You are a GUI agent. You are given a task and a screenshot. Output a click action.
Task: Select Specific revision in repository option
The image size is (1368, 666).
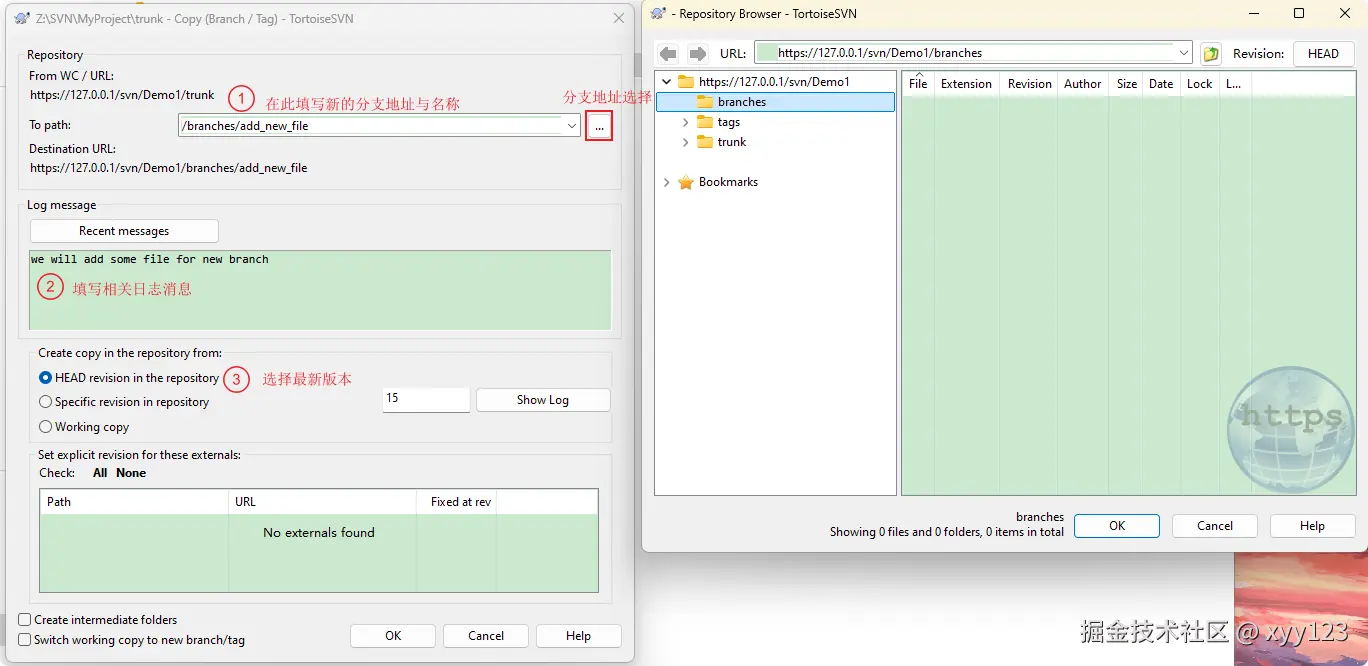click(x=45, y=402)
